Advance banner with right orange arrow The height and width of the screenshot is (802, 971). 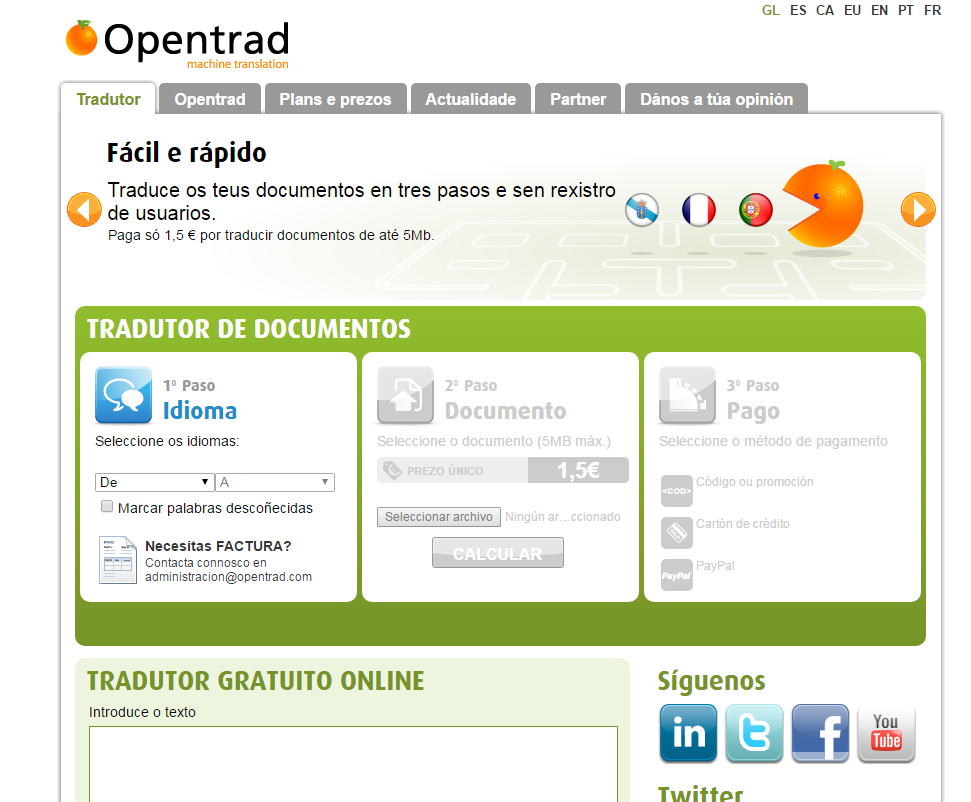coord(917,209)
